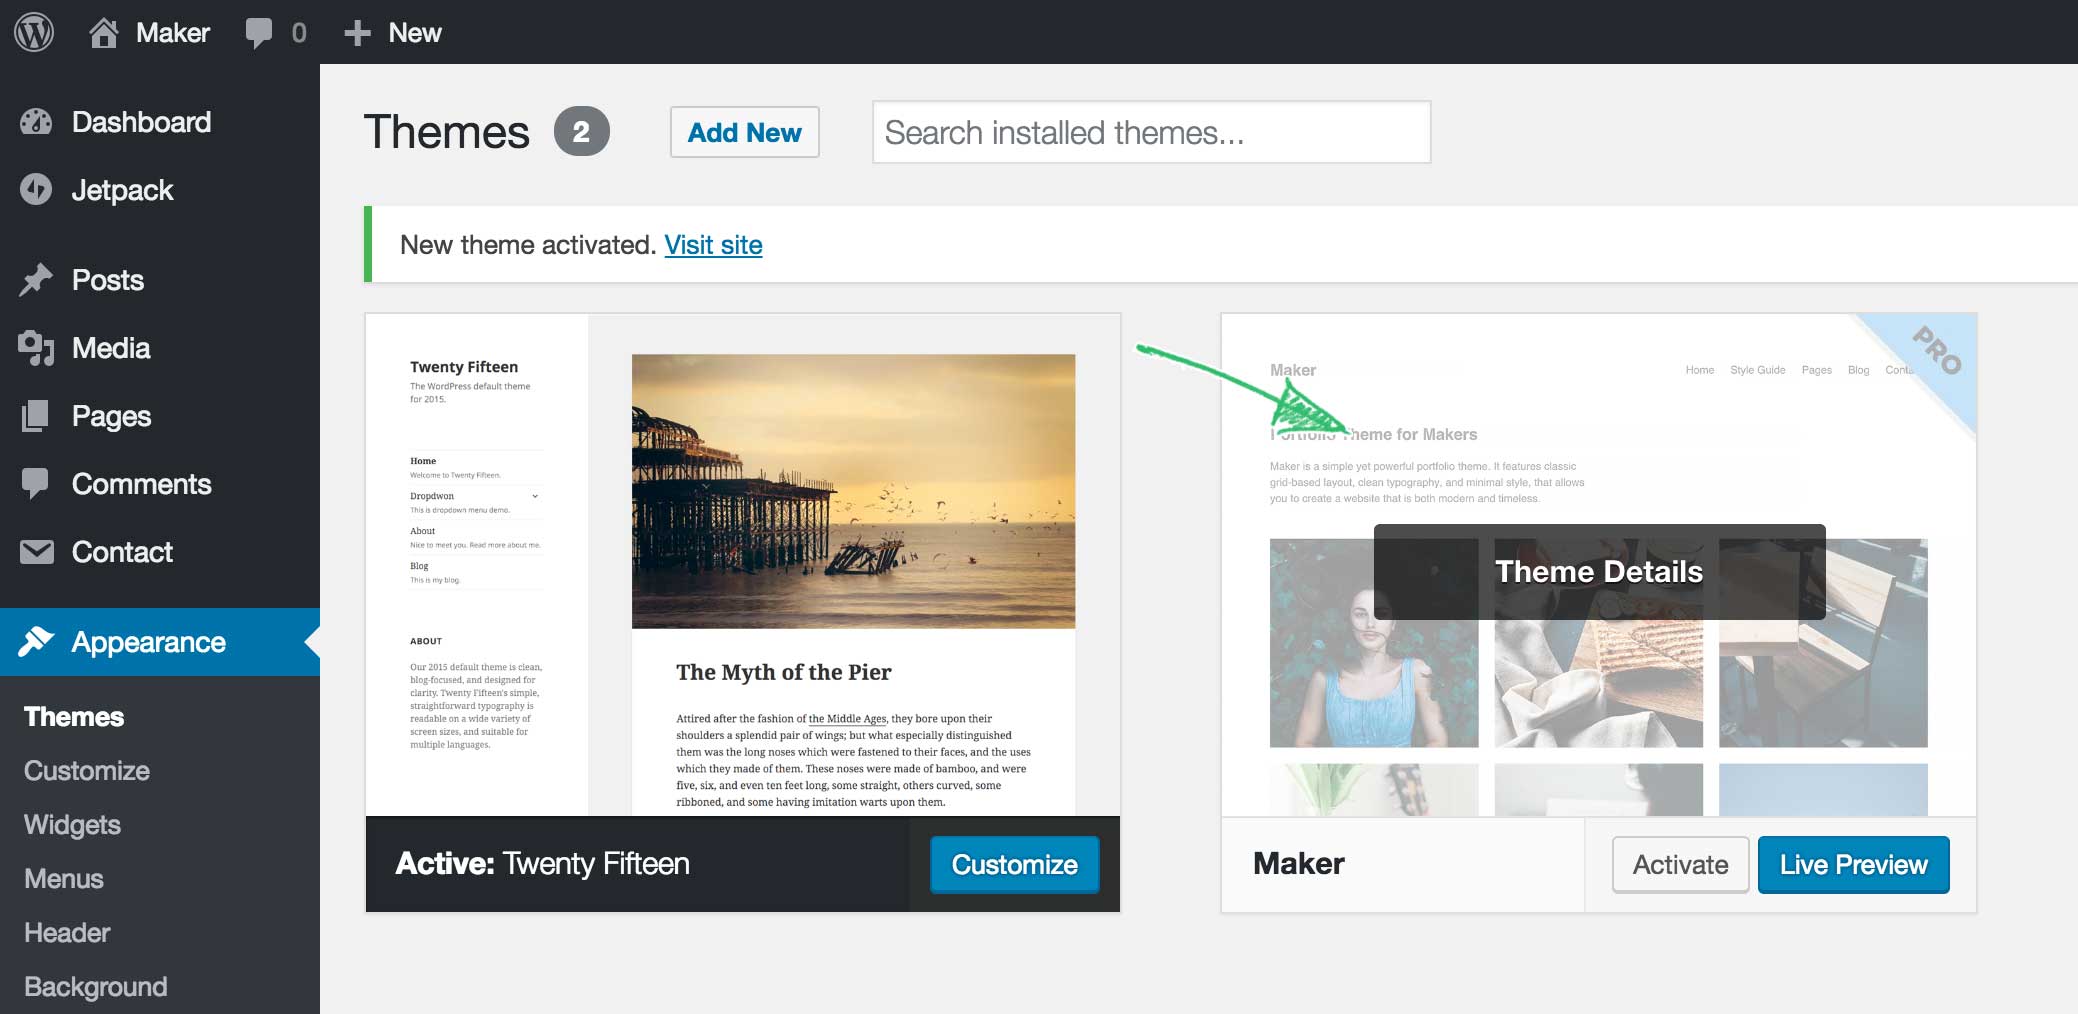Click the Twenty Fifteen theme screenshot
This screenshot has height=1014, width=2078.
(x=743, y=565)
